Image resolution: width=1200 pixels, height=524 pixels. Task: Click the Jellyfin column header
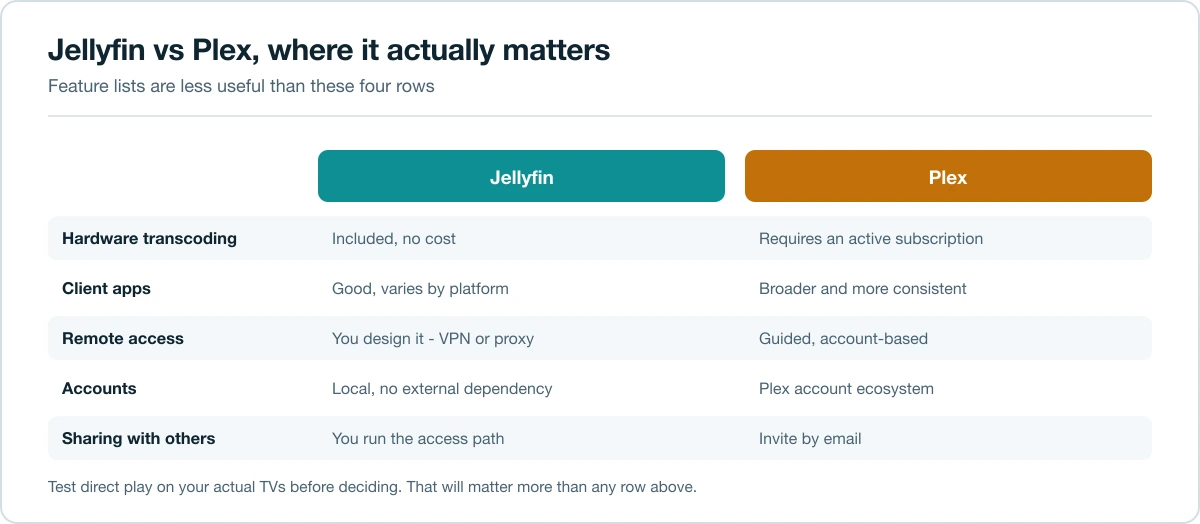coord(521,176)
